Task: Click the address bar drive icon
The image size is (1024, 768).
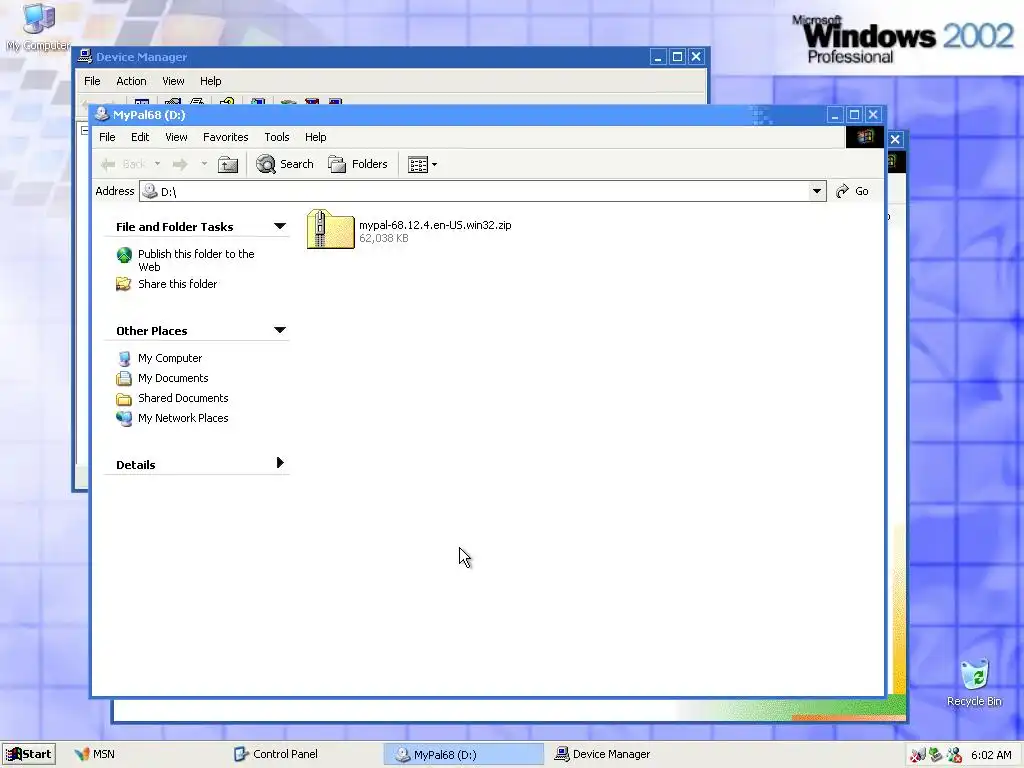Action: [x=150, y=191]
